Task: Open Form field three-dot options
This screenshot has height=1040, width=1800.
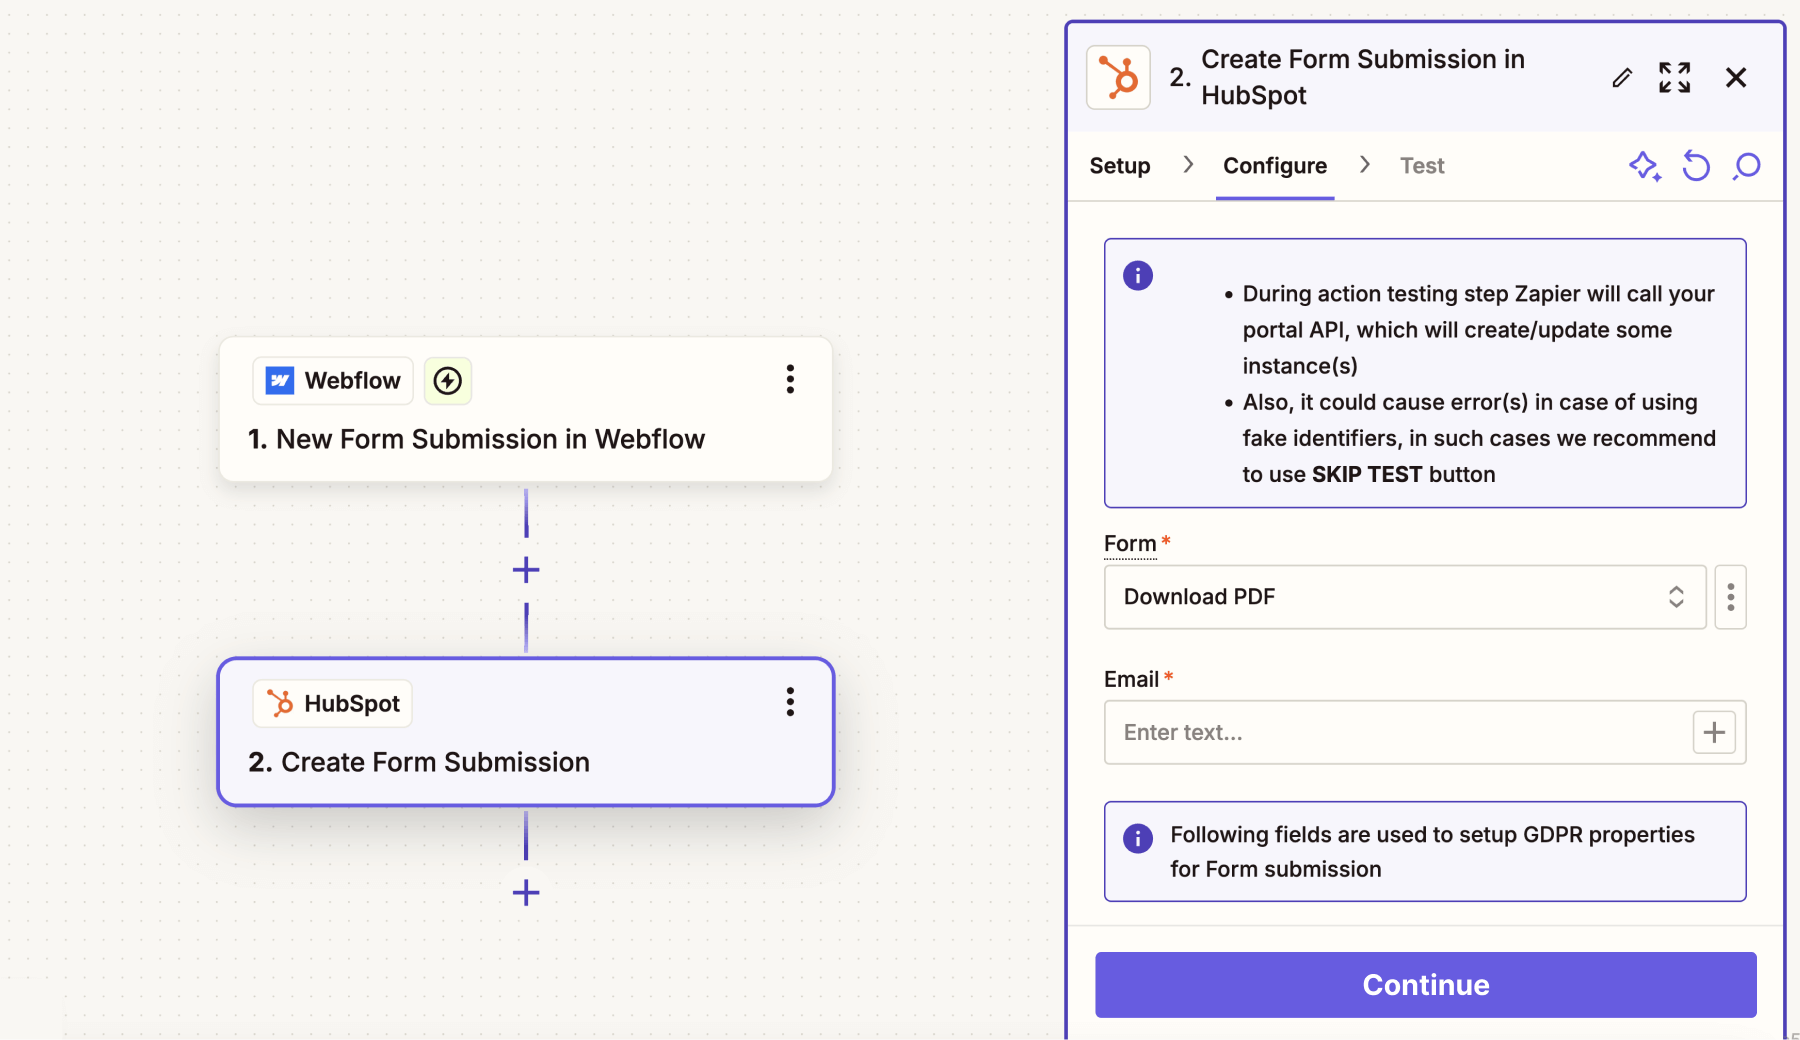Action: coord(1731,597)
